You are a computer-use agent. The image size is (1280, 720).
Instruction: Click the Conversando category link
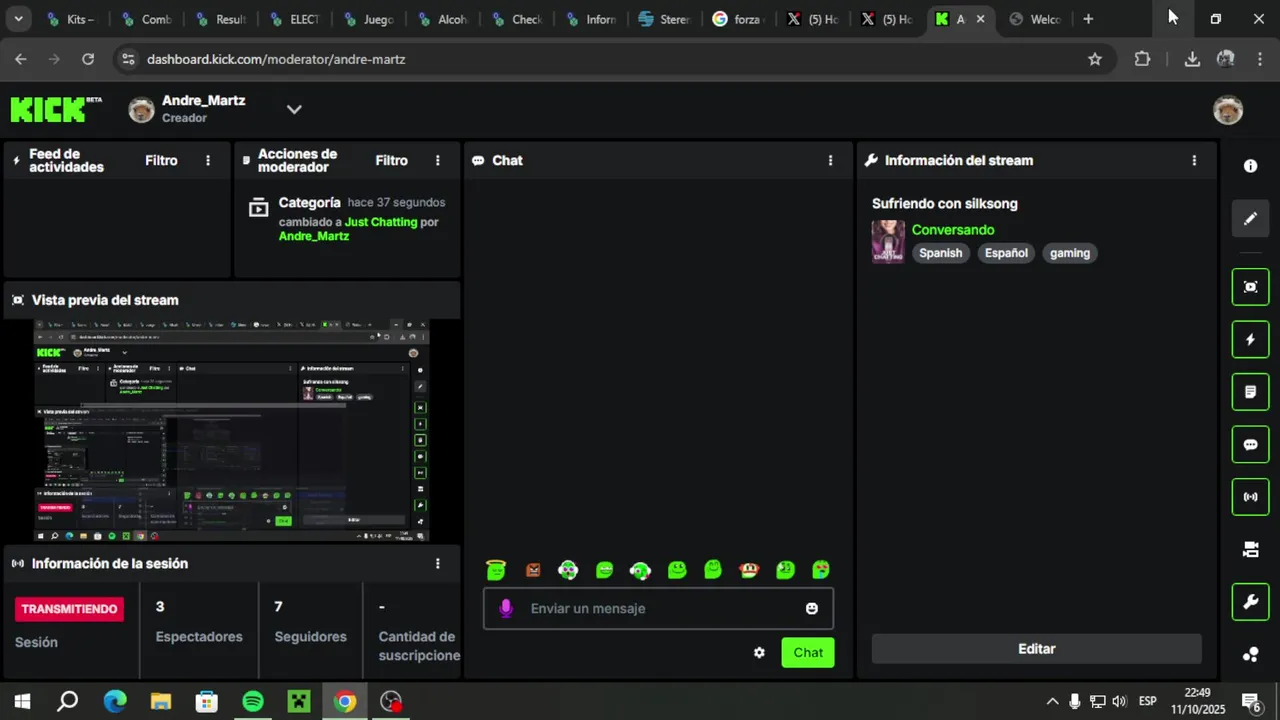pyautogui.click(x=953, y=230)
